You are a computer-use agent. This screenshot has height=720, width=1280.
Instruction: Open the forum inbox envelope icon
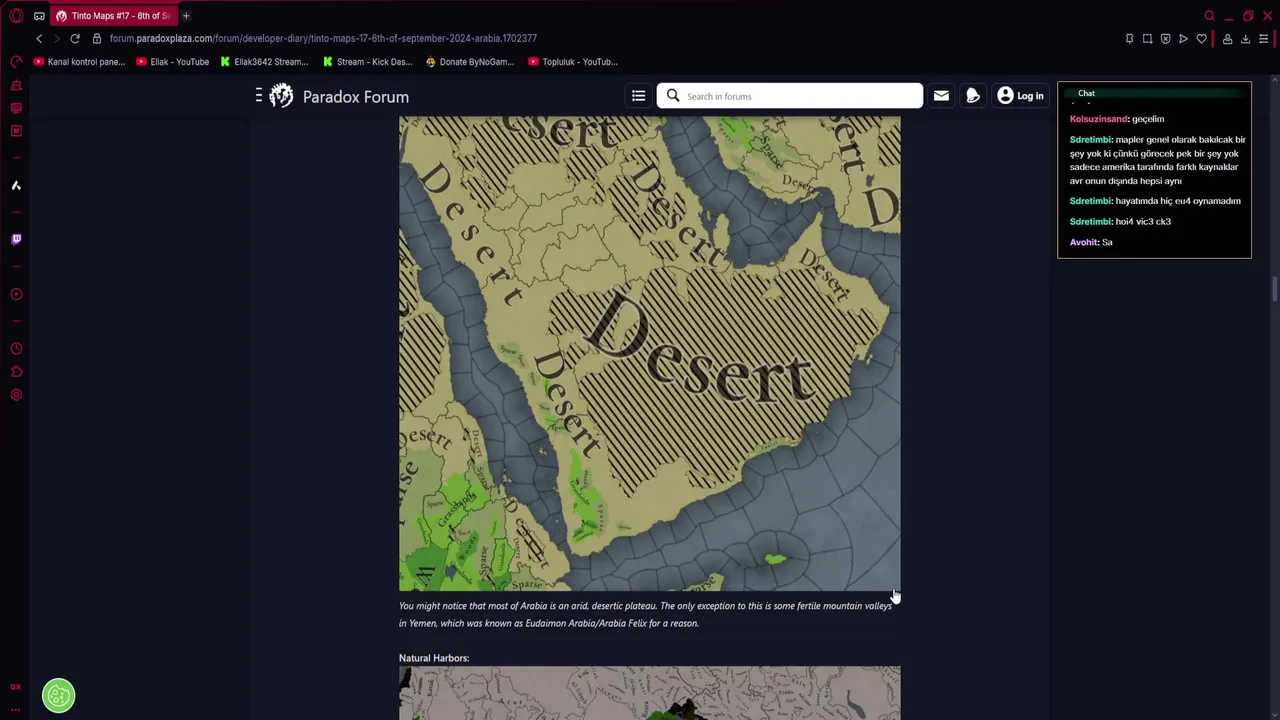[941, 96]
